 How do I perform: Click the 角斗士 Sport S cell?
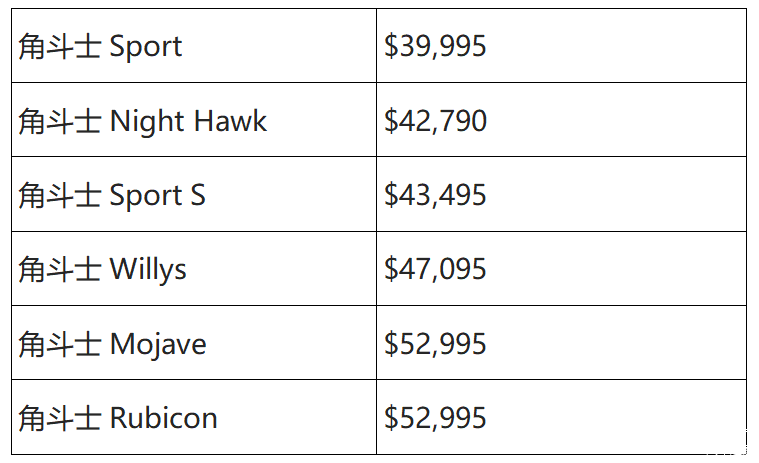pos(112,195)
